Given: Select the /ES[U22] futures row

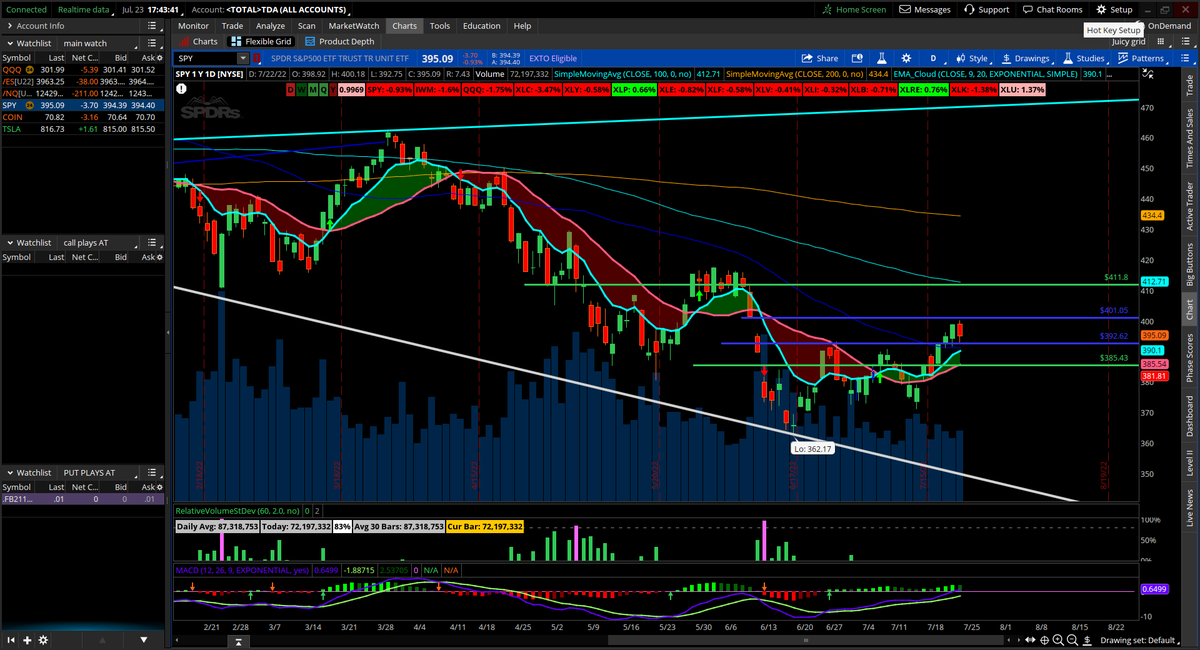Looking at the screenshot, I should click(84, 81).
